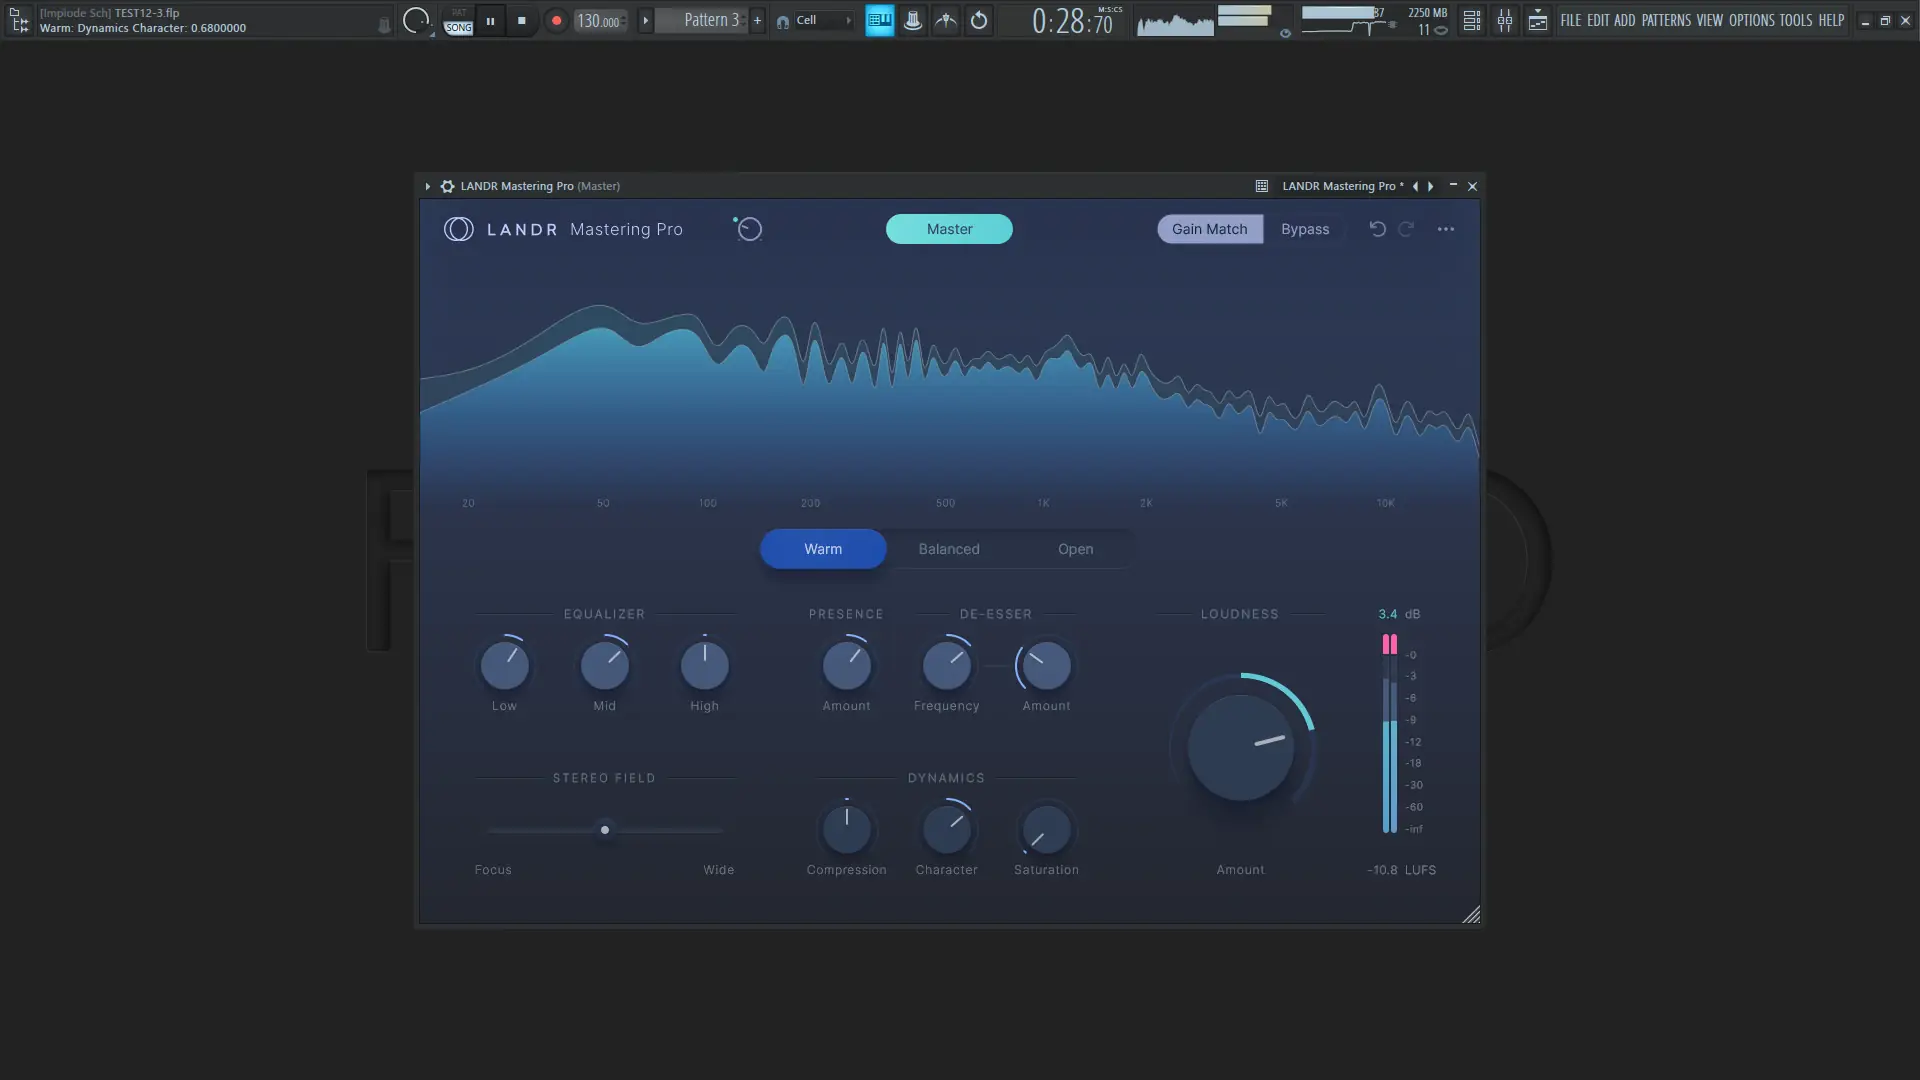Select the Open mastering style

coord(1075,549)
